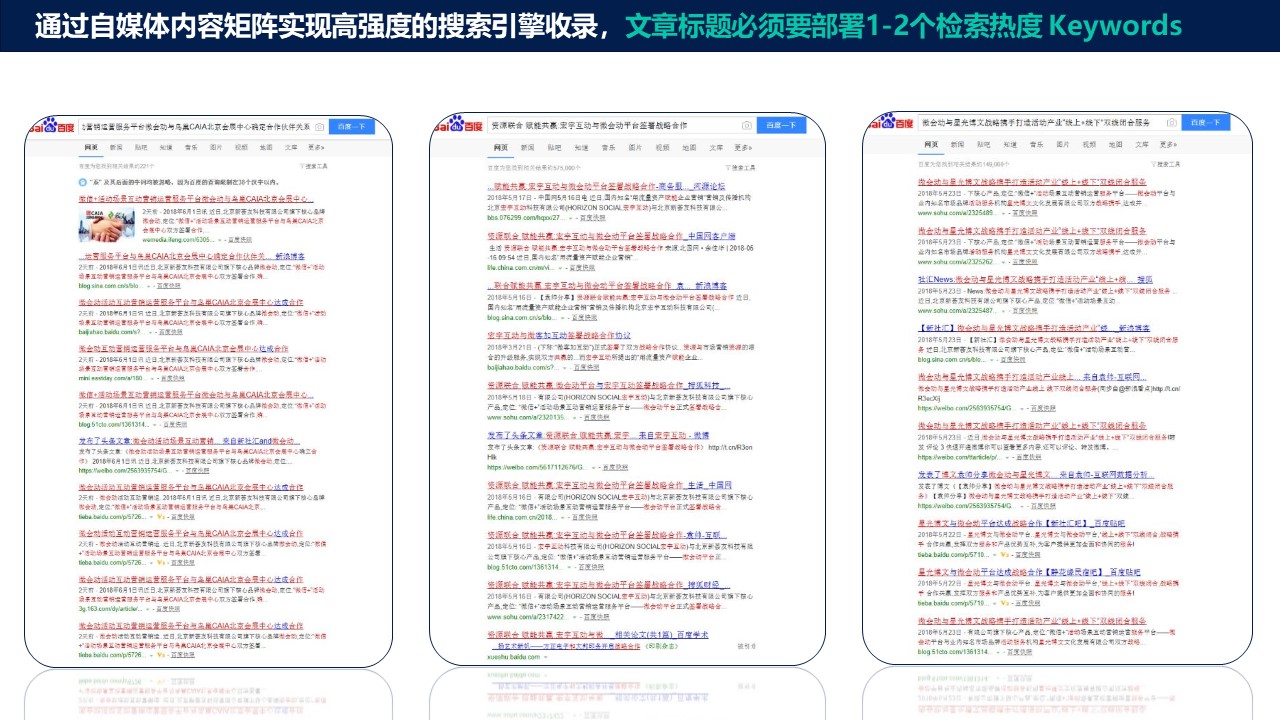Image resolution: width=1280 pixels, height=720 pixels.
Task: Expand the arrow beside wemedia.ifeng.com URL
Action: pyautogui.click(x=220, y=240)
